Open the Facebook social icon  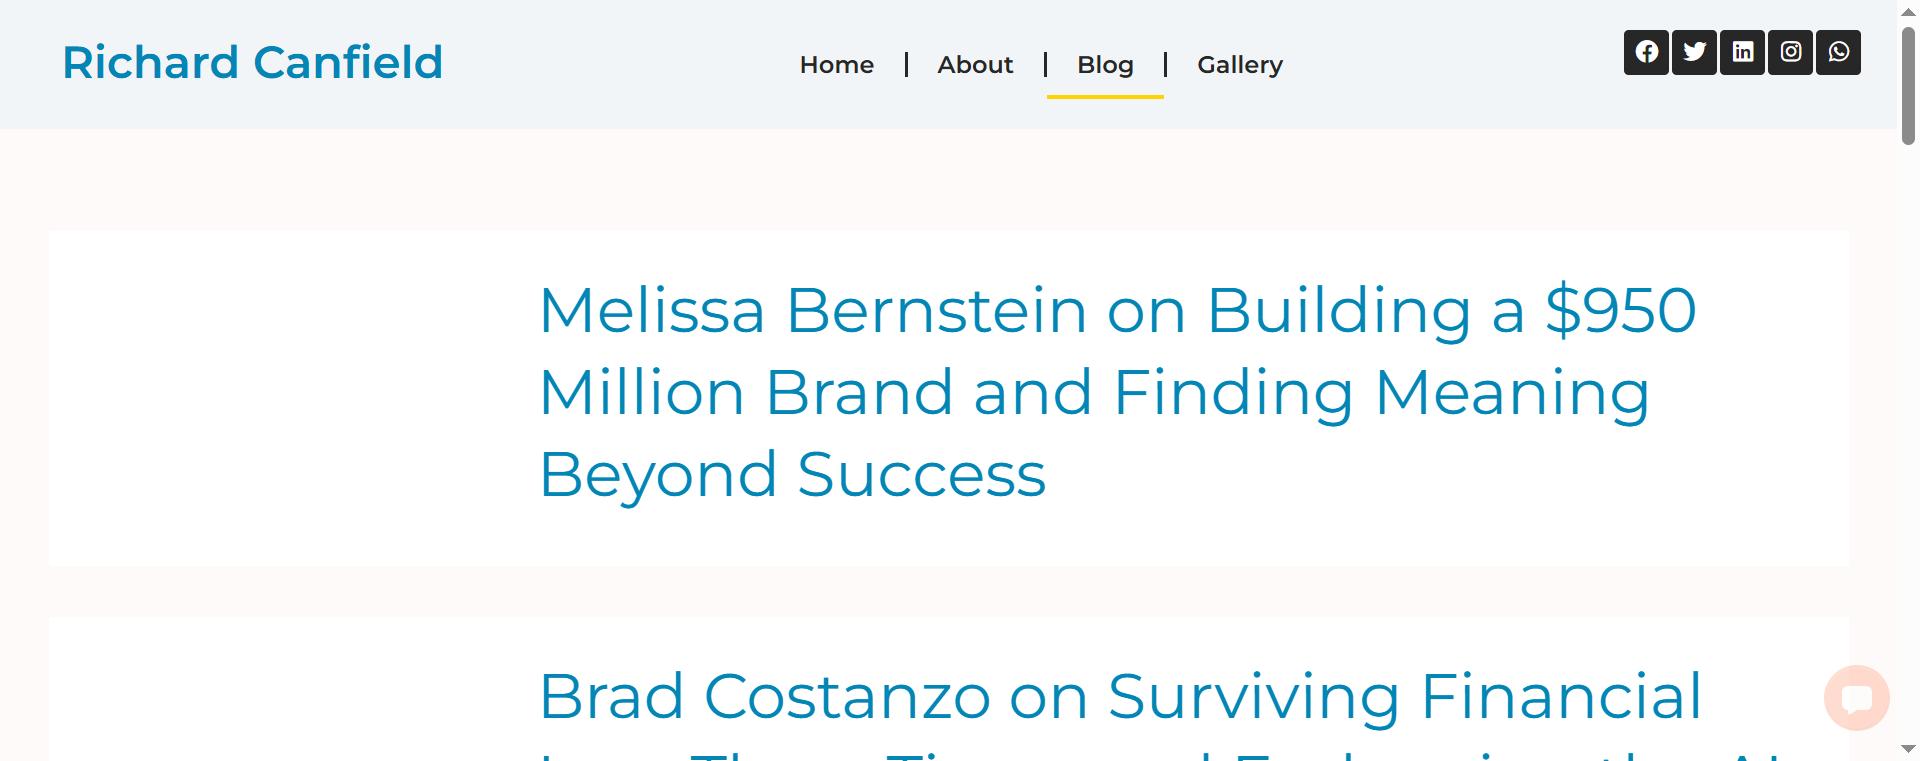point(1647,52)
